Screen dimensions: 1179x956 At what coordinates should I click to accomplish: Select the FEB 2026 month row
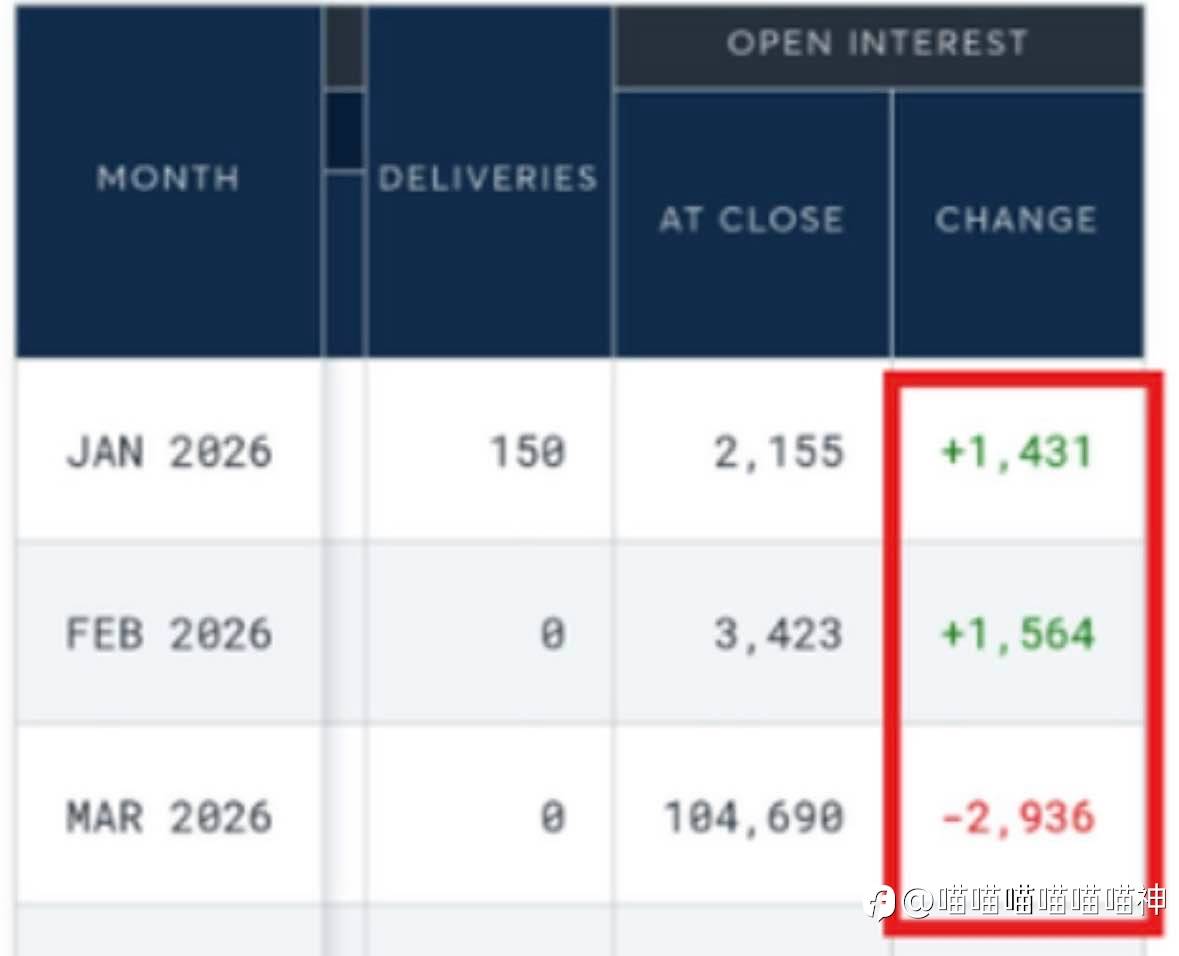click(x=168, y=634)
